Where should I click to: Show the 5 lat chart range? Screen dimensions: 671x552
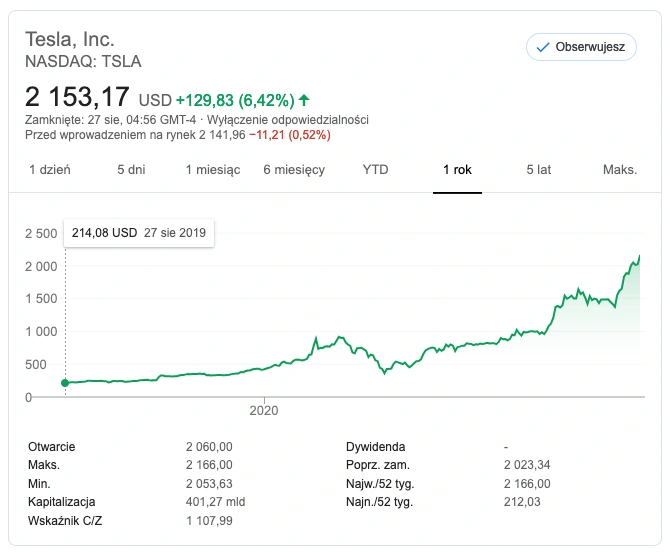click(x=538, y=170)
